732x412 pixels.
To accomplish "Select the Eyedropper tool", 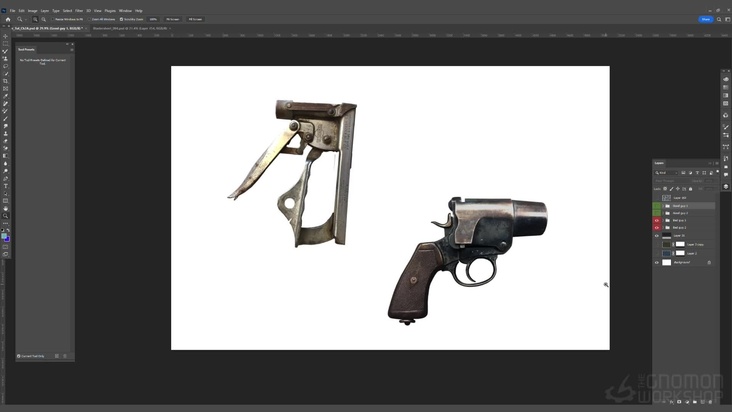I will 6,96.
